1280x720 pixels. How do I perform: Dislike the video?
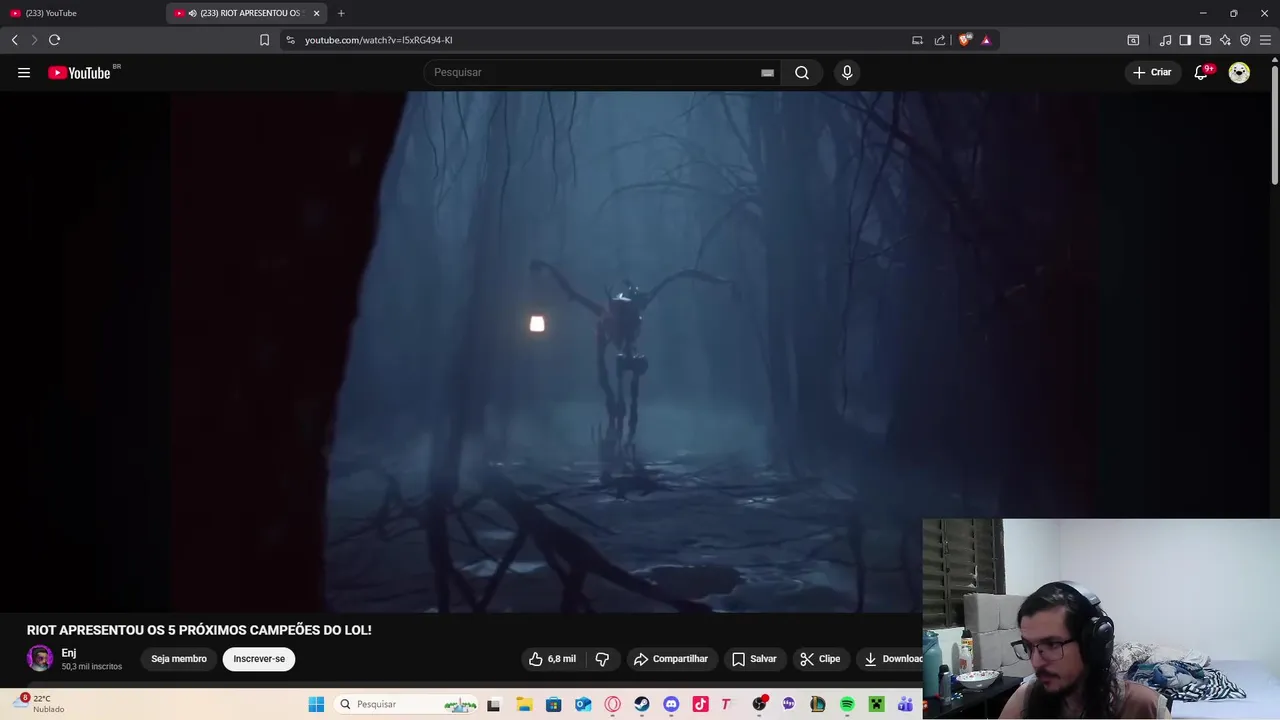click(602, 659)
